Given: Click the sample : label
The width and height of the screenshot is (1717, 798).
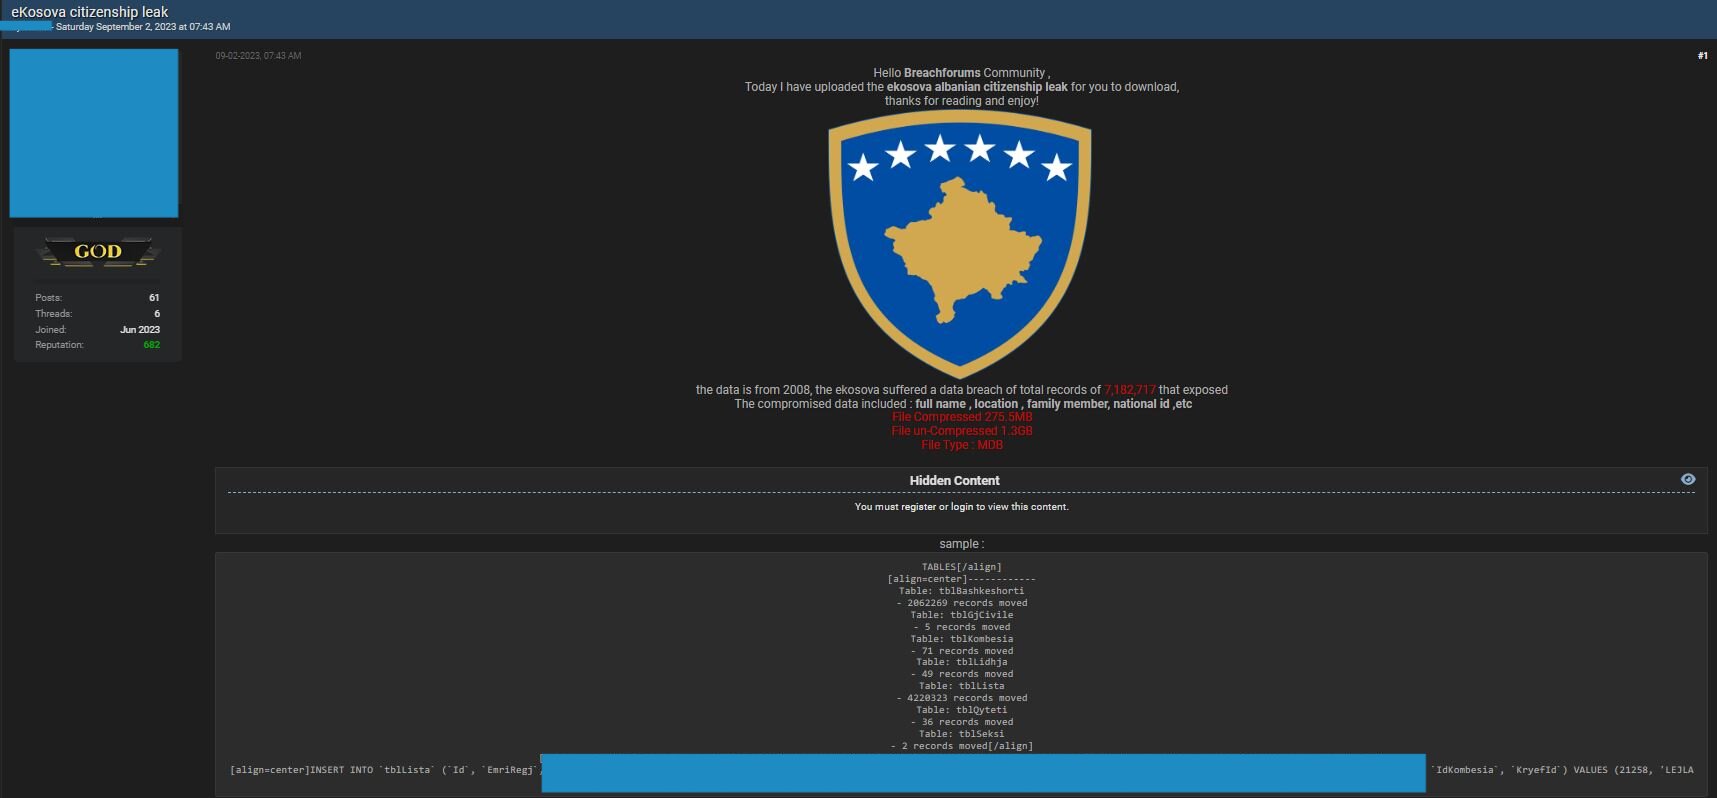Looking at the screenshot, I should click(x=962, y=544).
